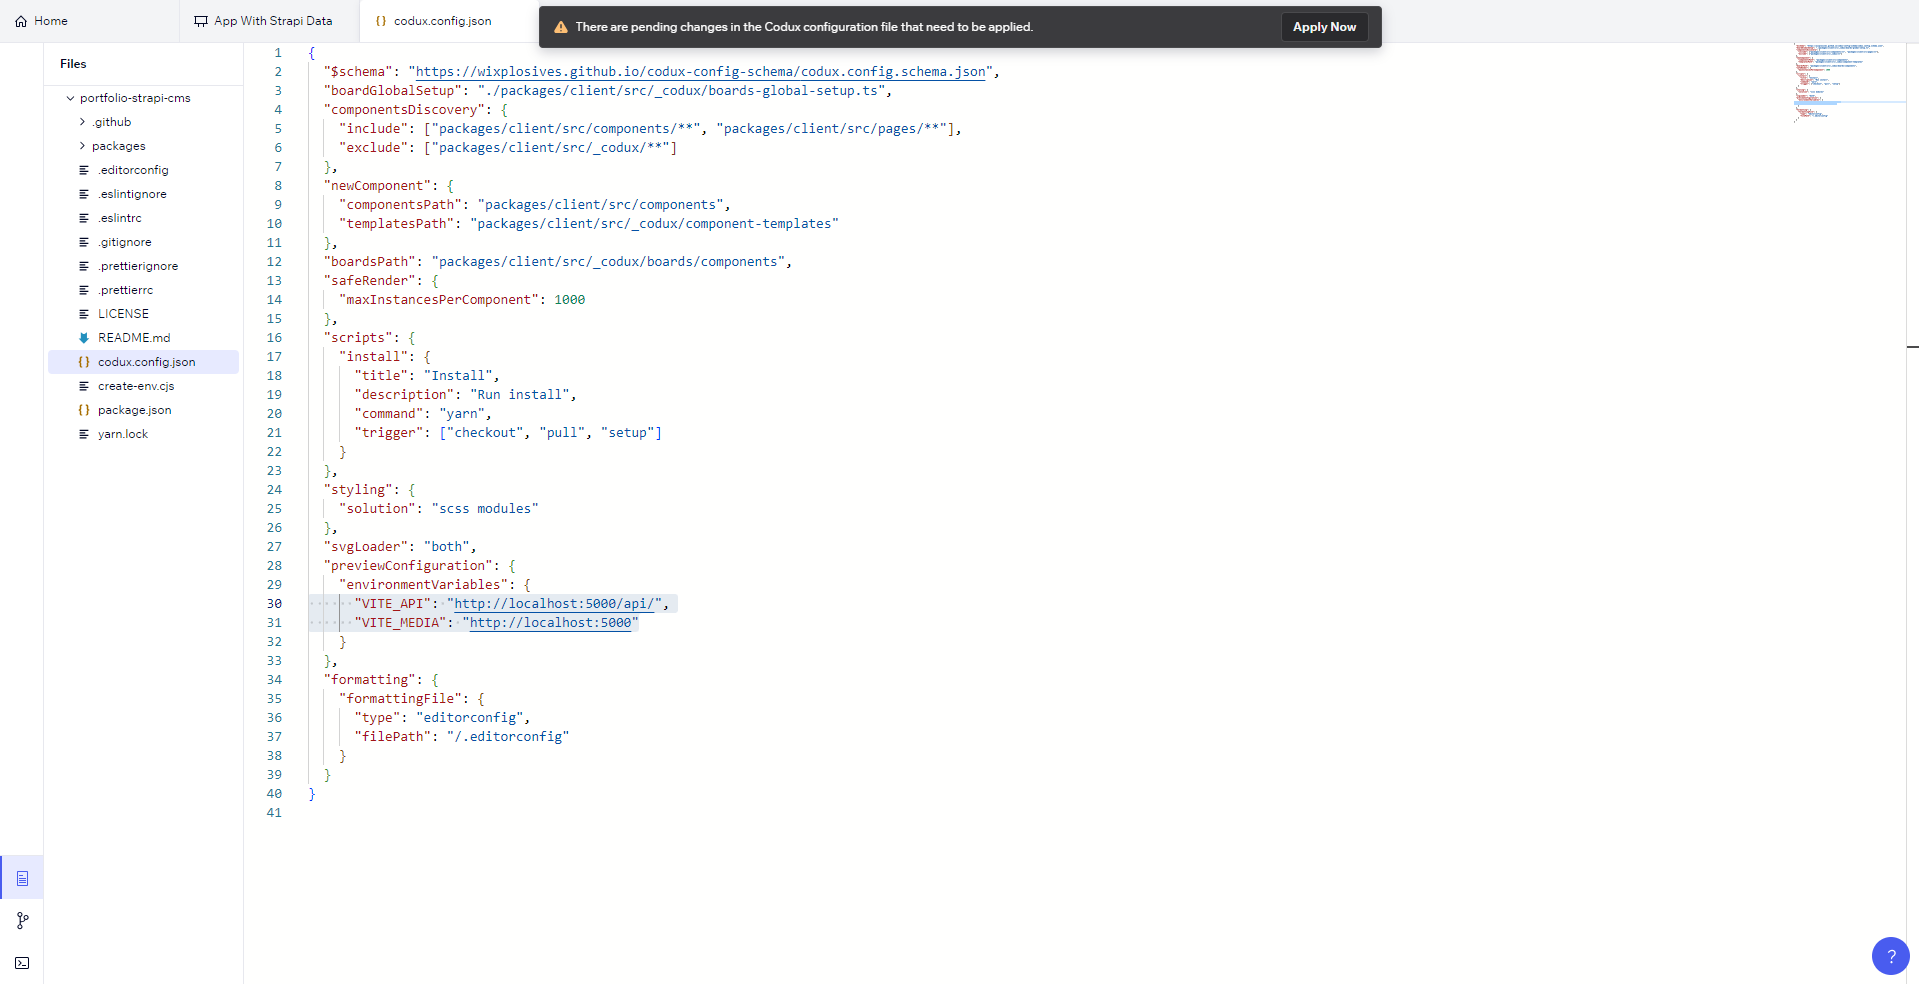This screenshot has width=1919, height=984.
Task: Click the markdown icon beside README.md
Action: click(84, 338)
